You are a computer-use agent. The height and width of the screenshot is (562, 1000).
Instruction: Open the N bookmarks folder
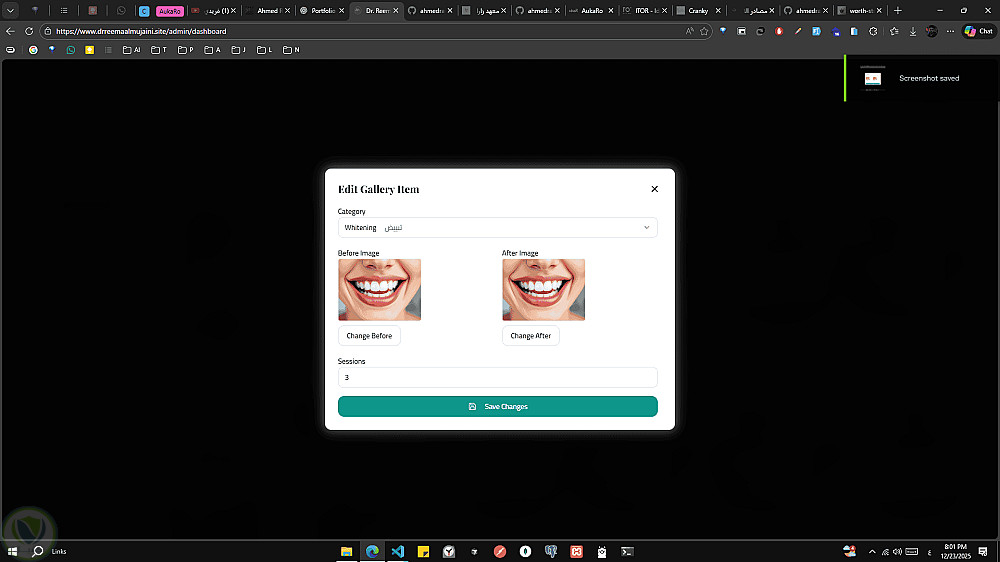(x=291, y=50)
